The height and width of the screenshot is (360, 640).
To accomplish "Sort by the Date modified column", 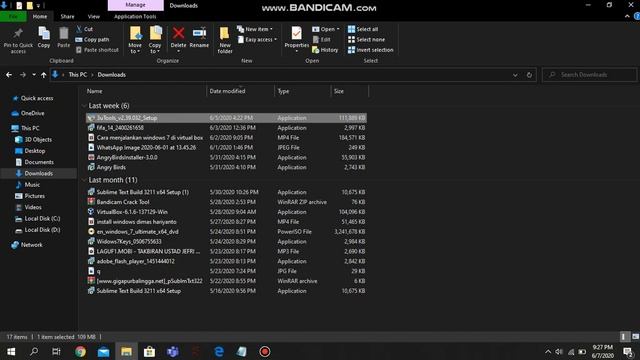I will tap(227, 91).
